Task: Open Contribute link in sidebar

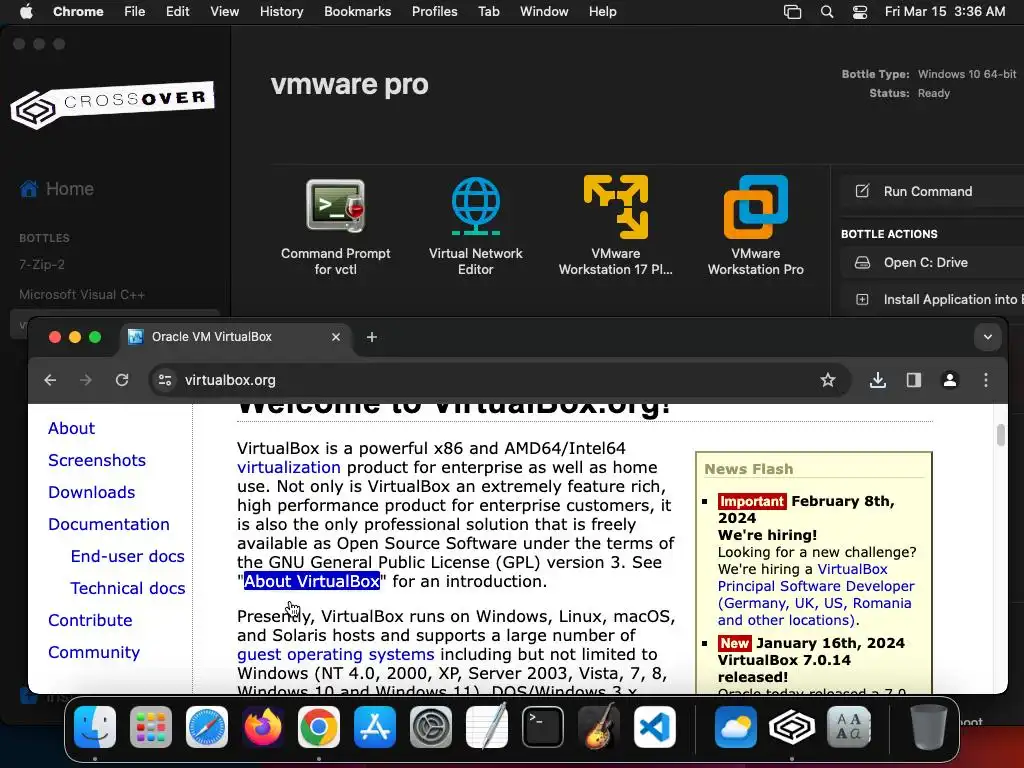Action: coord(90,620)
